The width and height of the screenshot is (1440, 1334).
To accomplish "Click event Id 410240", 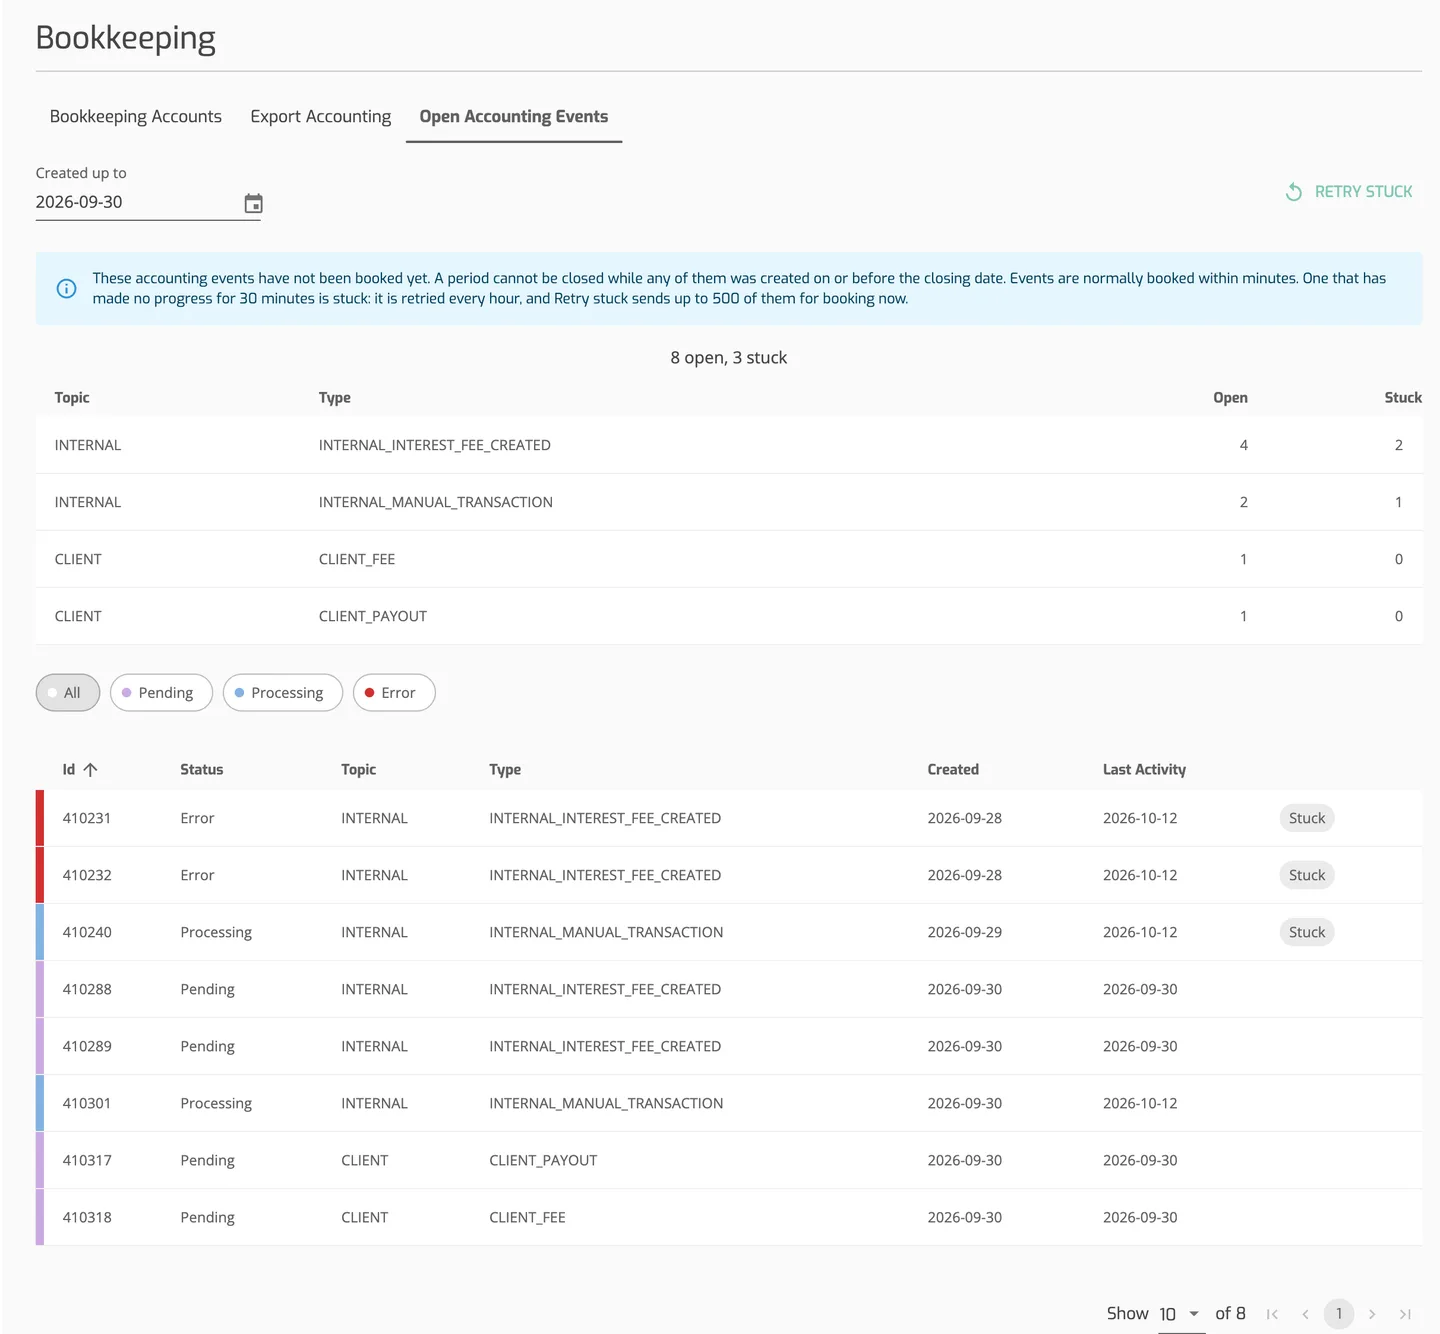I will (87, 932).
